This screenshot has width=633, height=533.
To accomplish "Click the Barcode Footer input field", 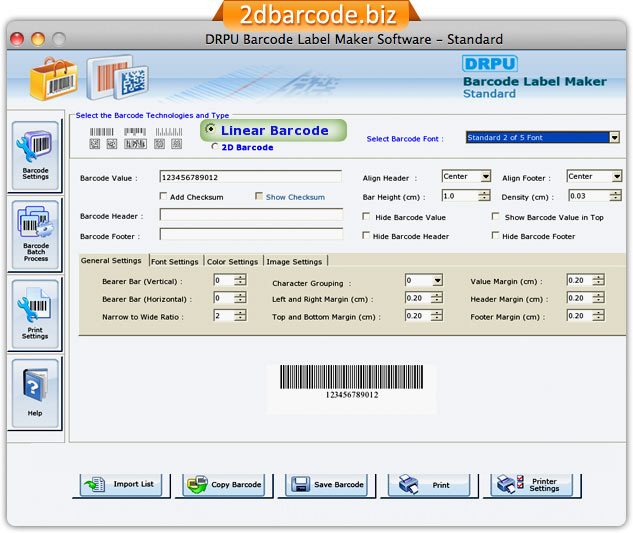I will [x=251, y=234].
